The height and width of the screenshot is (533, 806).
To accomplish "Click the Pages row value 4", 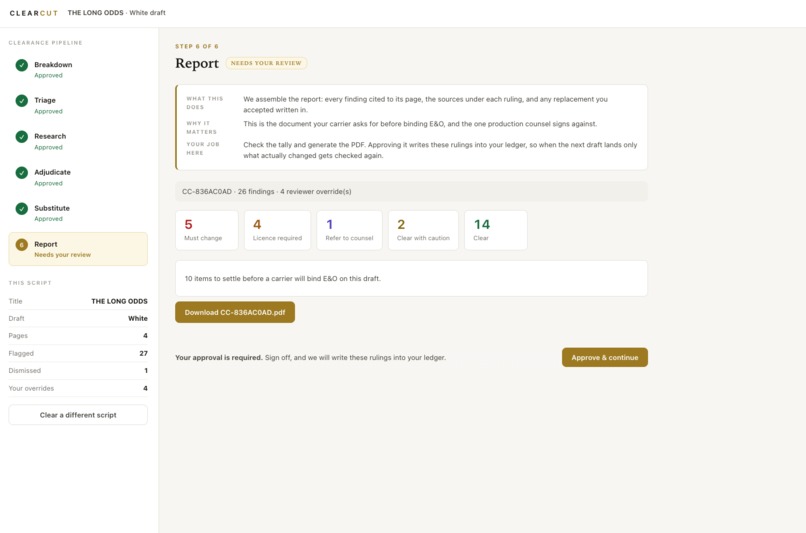I will coord(145,336).
